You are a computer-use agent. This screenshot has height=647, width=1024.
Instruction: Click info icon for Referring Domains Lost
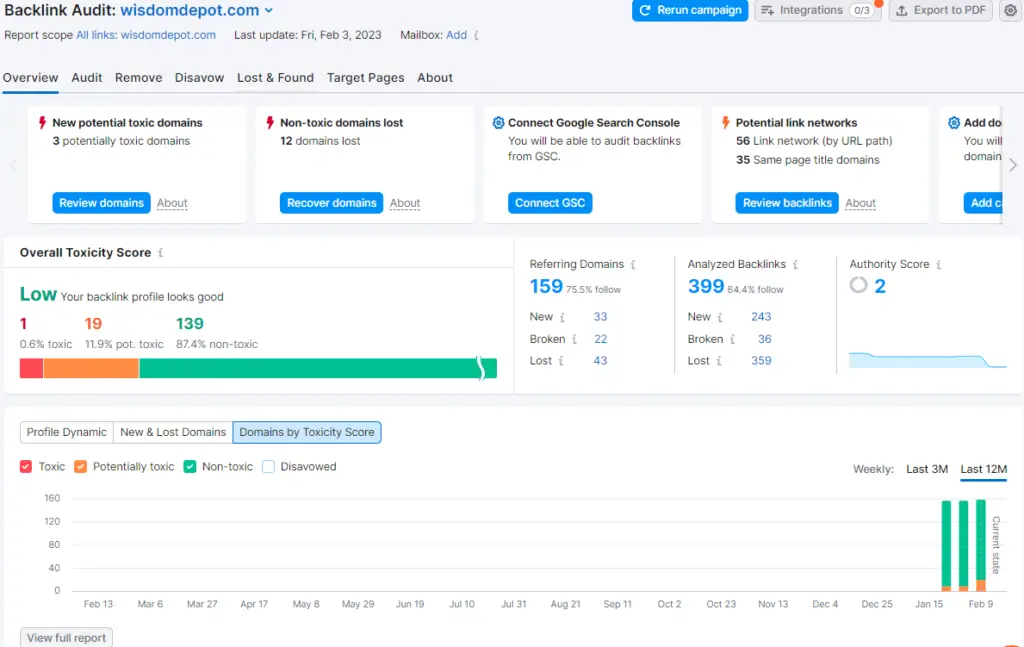click(560, 361)
